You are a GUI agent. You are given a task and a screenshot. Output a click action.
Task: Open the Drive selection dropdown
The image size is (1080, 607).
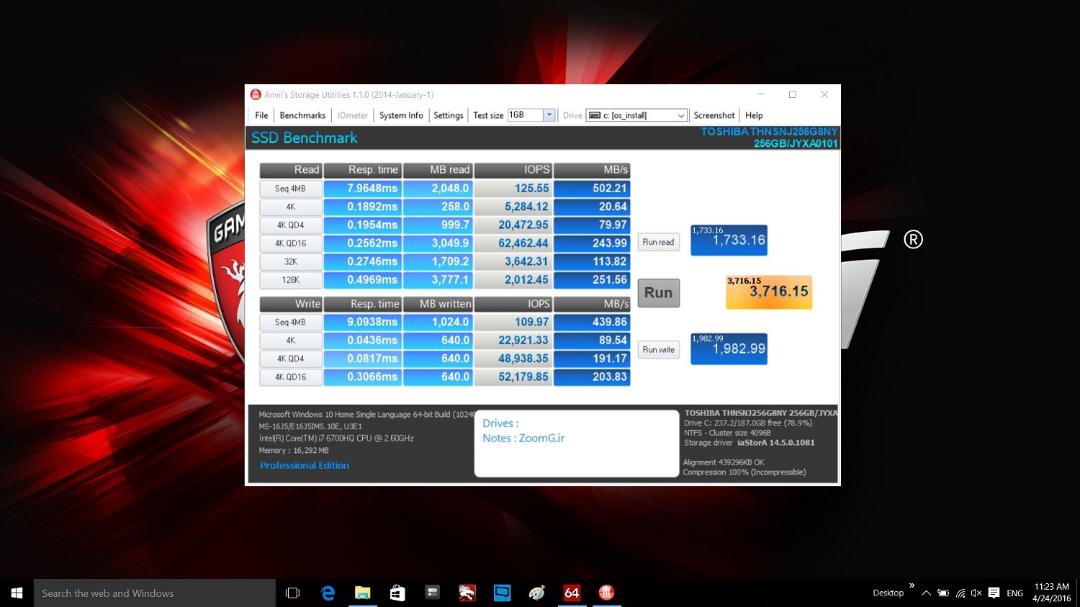tap(636, 115)
